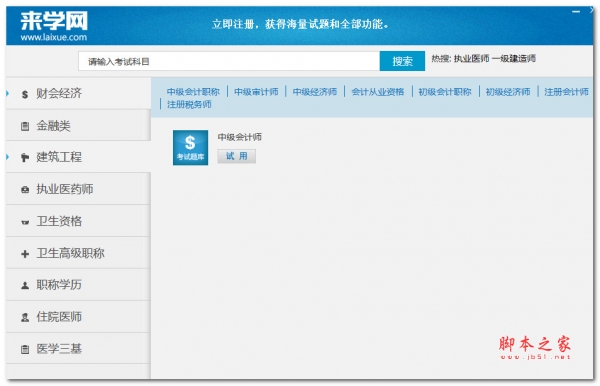
Task: Click the icon beside 卫生资格
Action: click(25, 222)
